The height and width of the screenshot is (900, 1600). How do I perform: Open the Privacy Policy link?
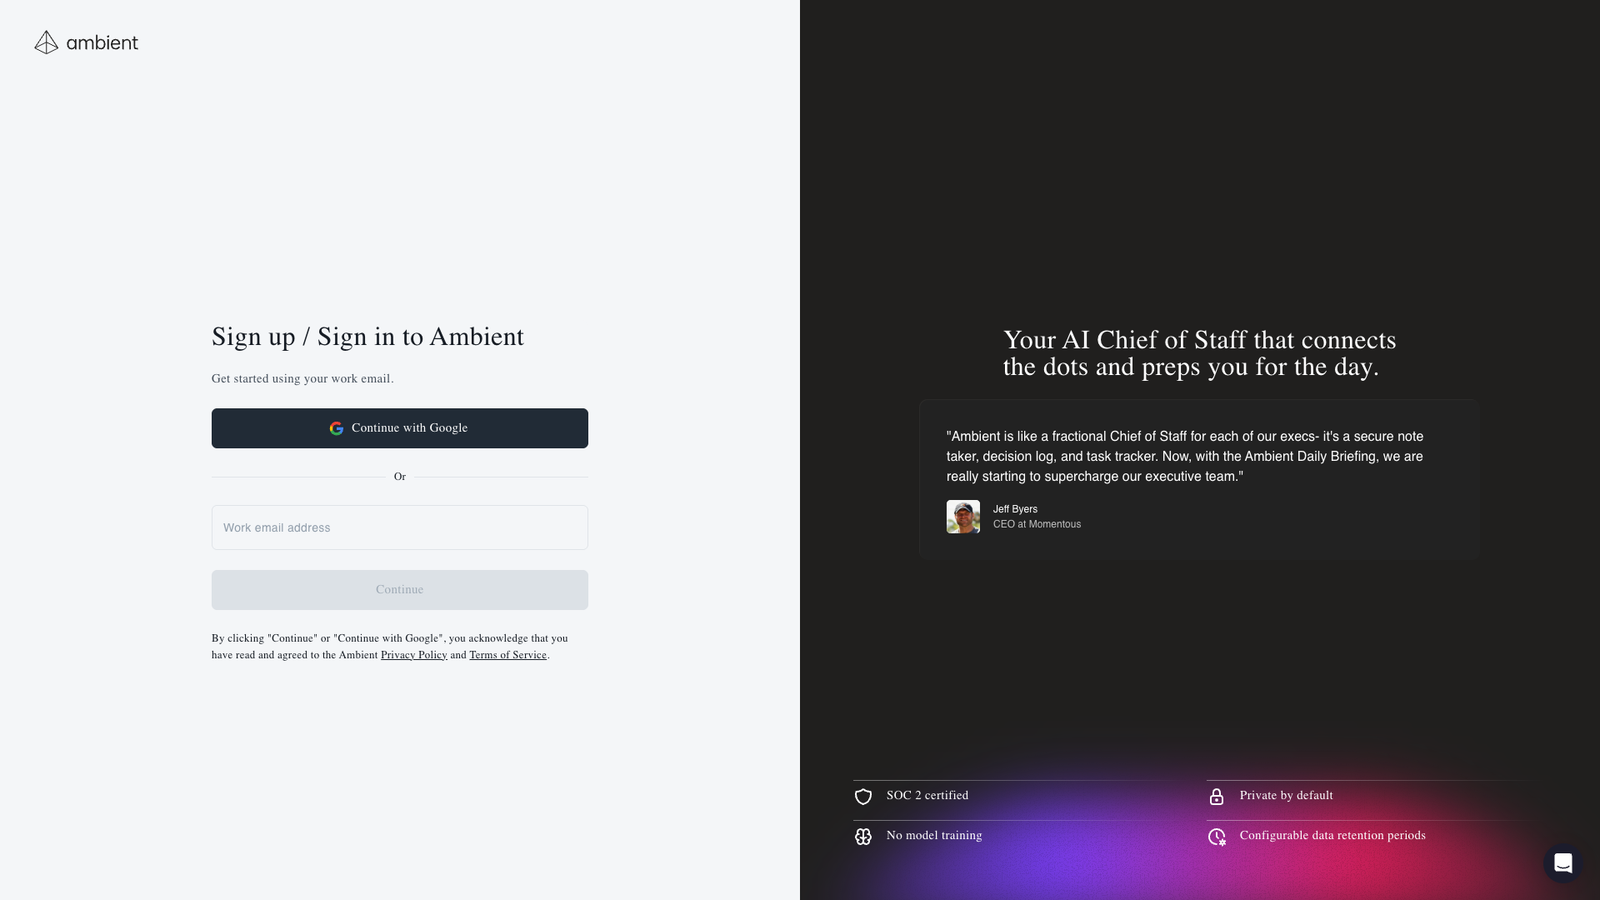[413, 654]
